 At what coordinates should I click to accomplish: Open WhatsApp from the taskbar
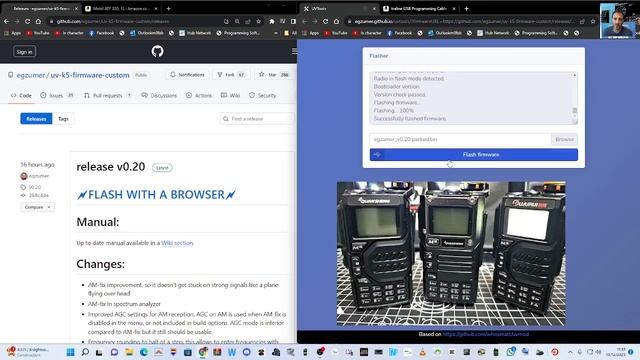pyautogui.click(x=510, y=352)
